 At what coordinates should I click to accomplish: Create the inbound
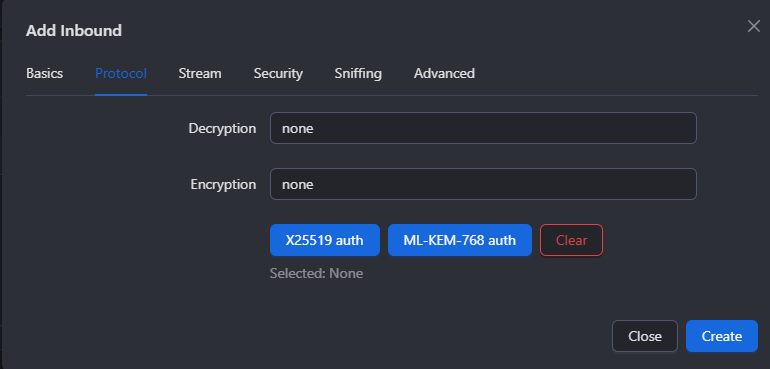[x=722, y=336]
